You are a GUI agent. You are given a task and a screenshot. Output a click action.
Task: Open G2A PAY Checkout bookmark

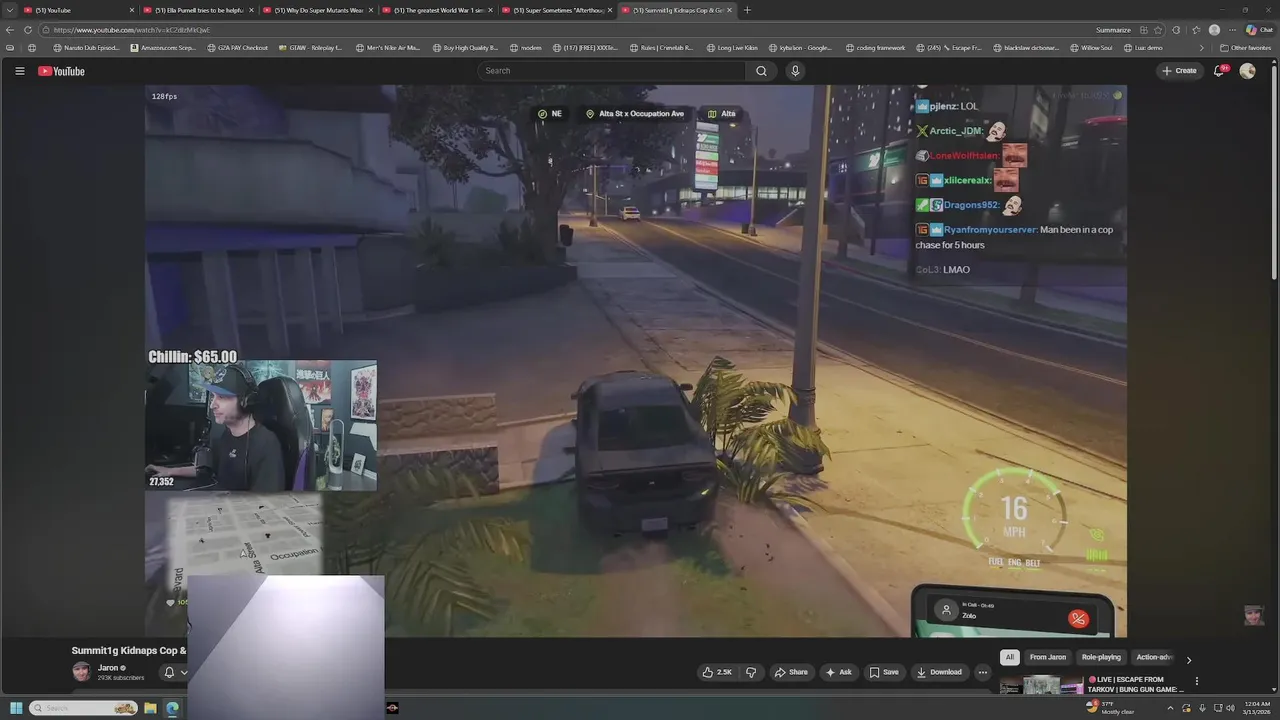238,48
